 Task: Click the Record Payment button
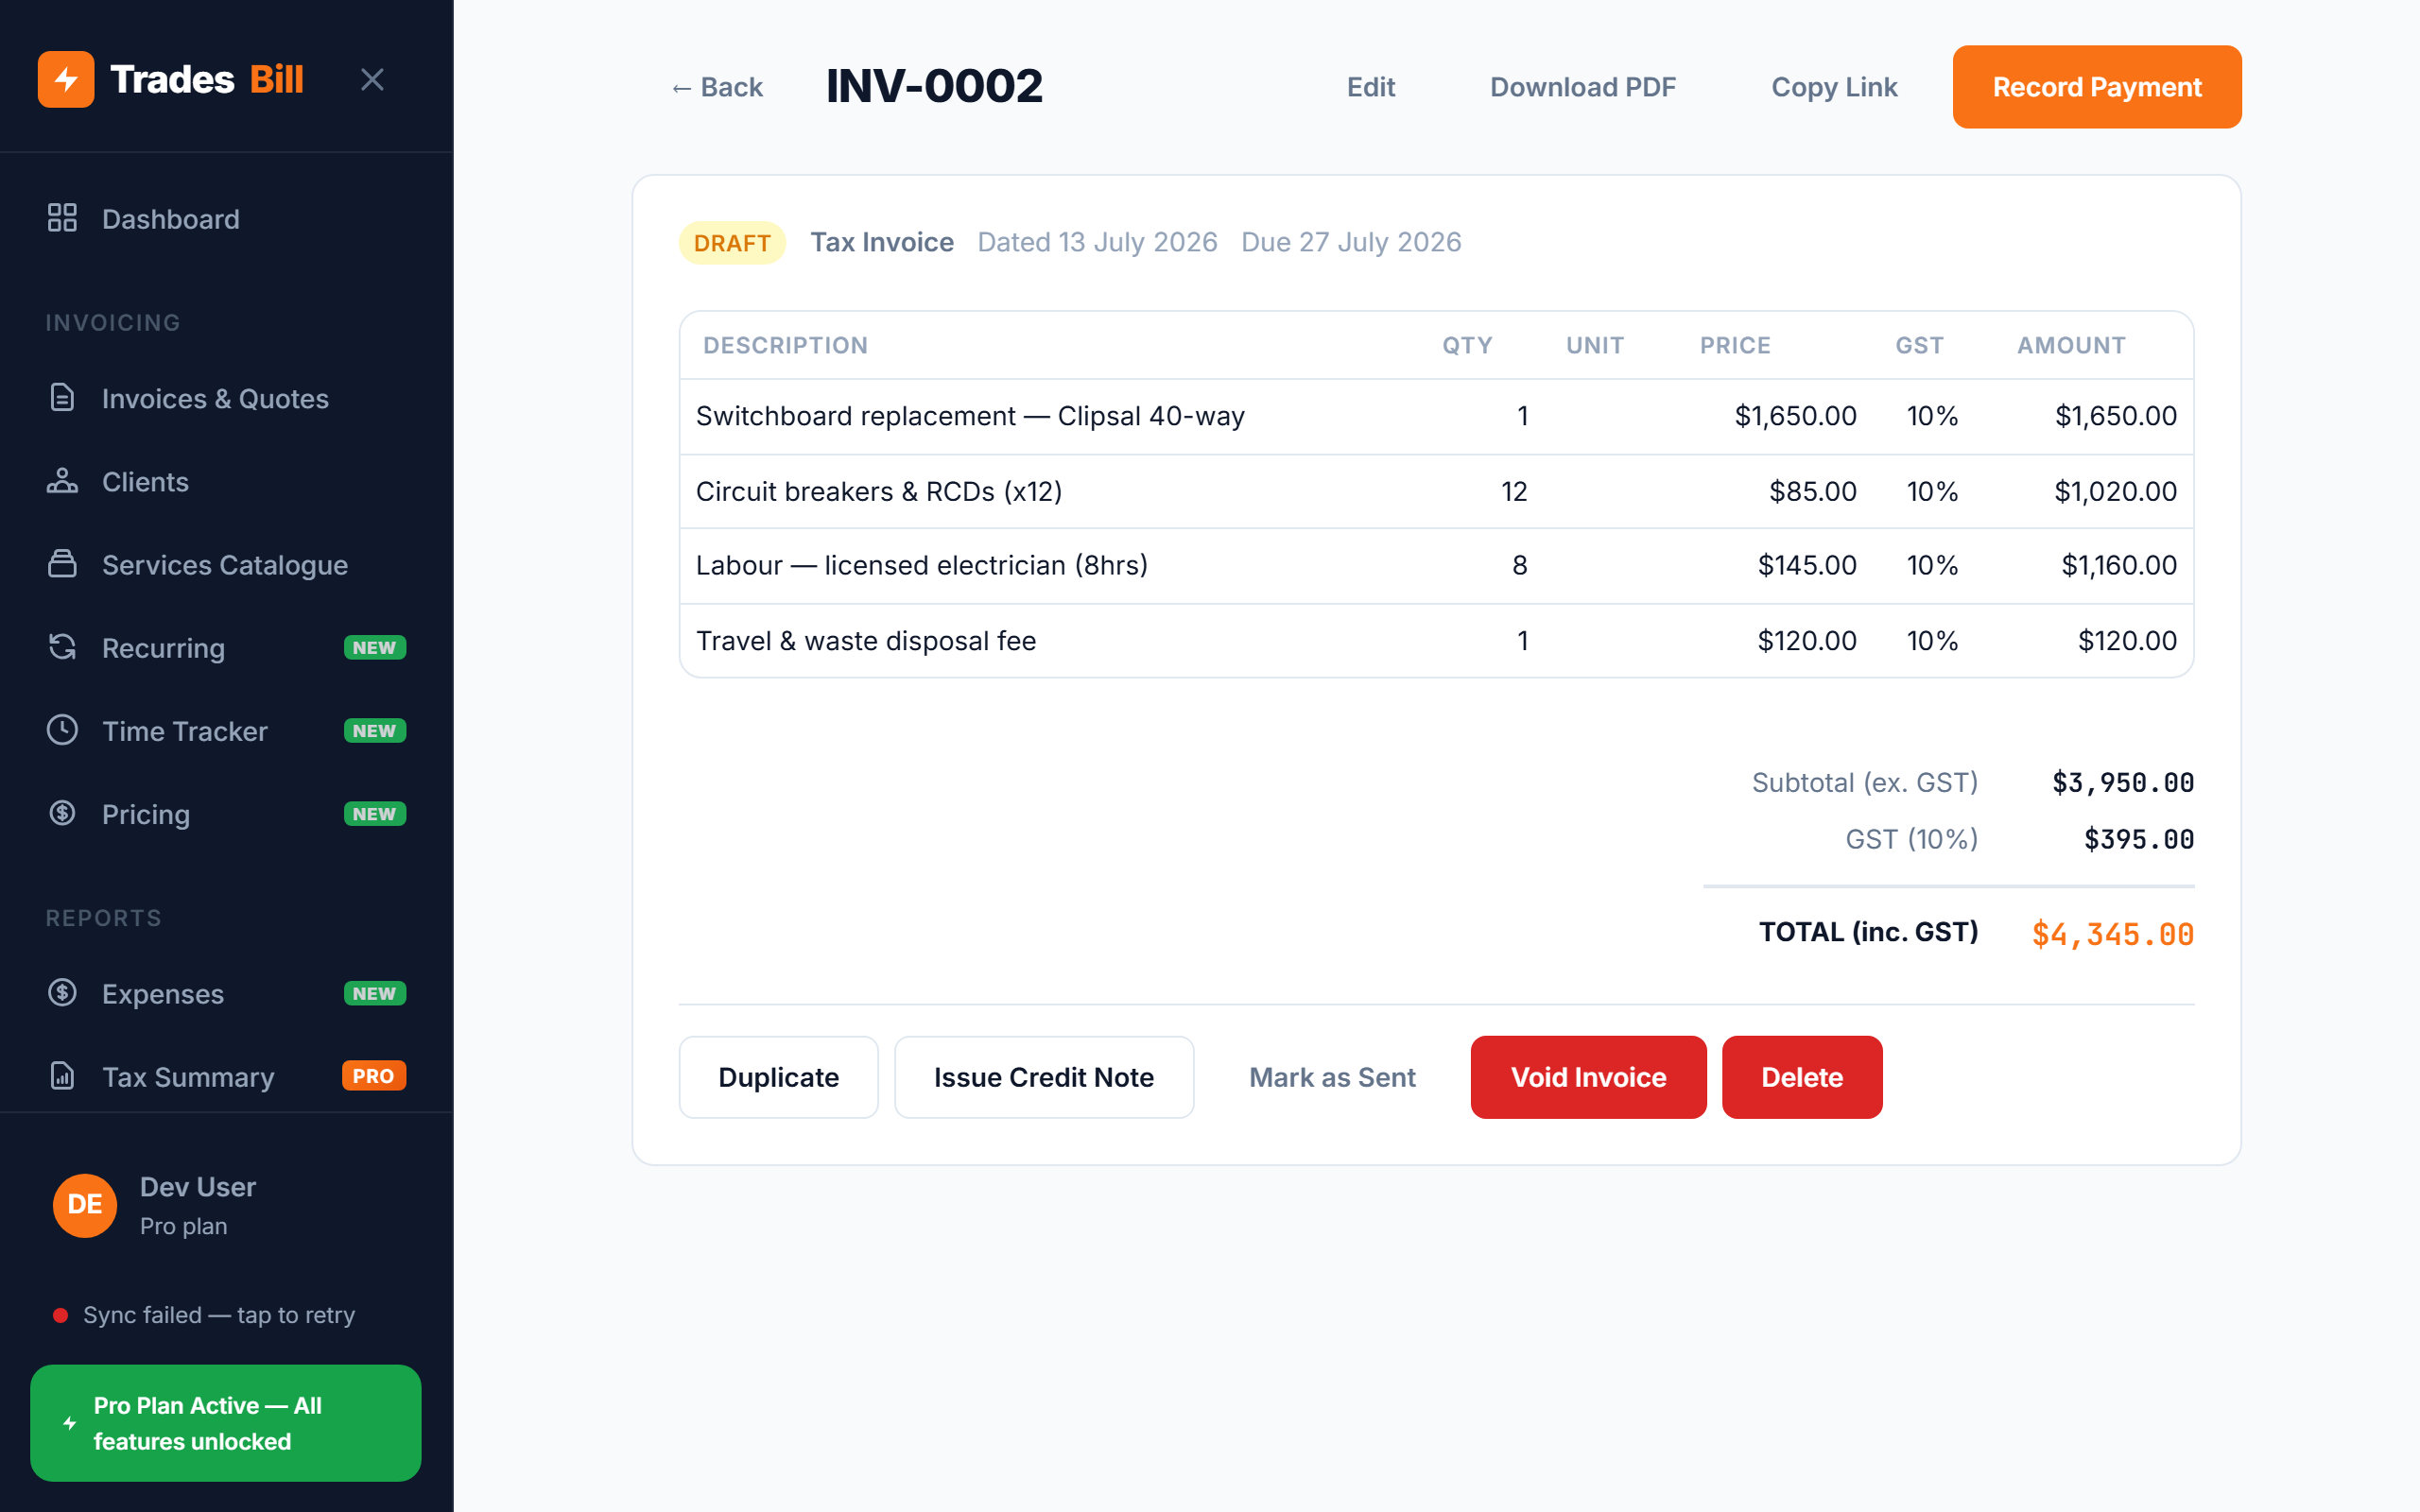pyautogui.click(x=2097, y=87)
